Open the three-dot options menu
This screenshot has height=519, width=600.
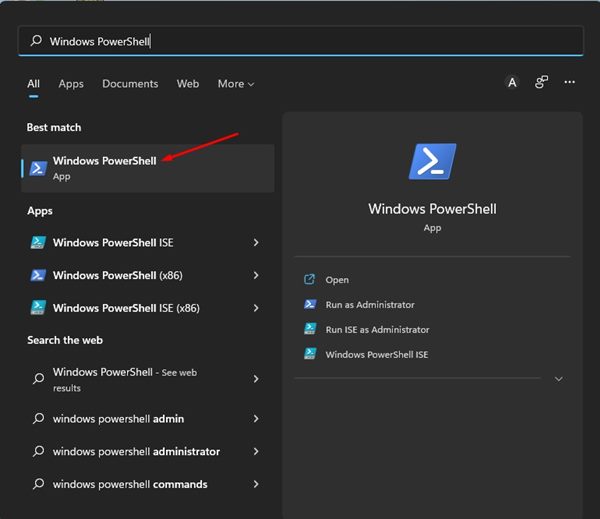[569, 82]
